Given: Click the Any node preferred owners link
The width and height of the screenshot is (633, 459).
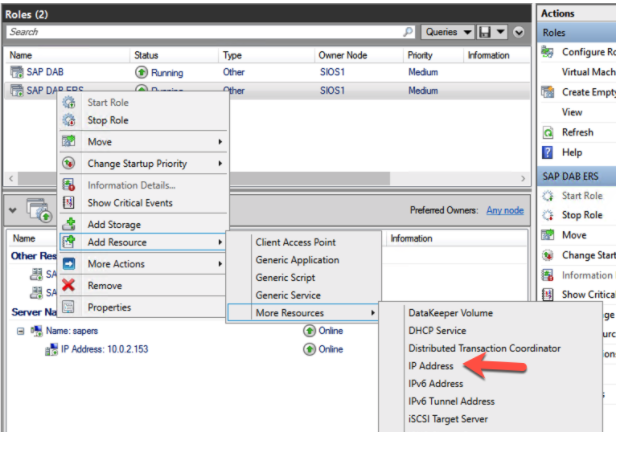Looking at the screenshot, I should coord(505,210).
